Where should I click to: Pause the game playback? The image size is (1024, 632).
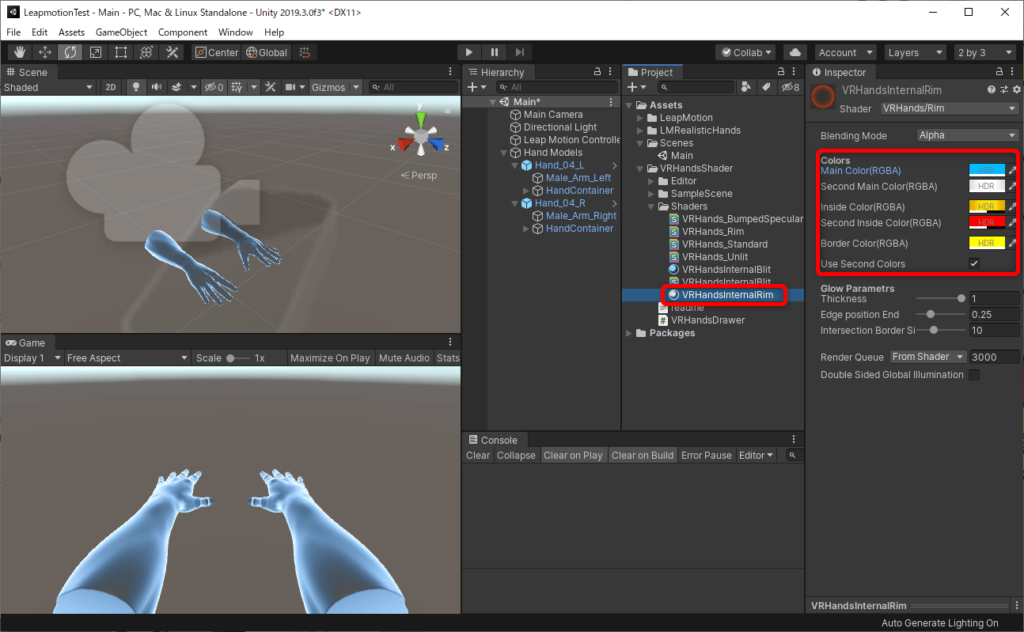click(494, 52)
